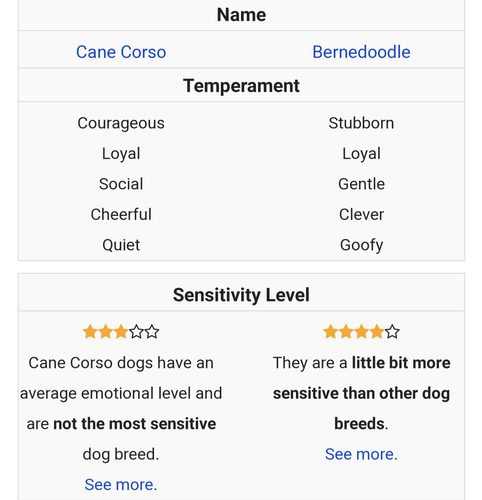The width and height of the screenshot is (482, 500).
Task: Select the Stubborn temperament text
Action: [361, 123]
